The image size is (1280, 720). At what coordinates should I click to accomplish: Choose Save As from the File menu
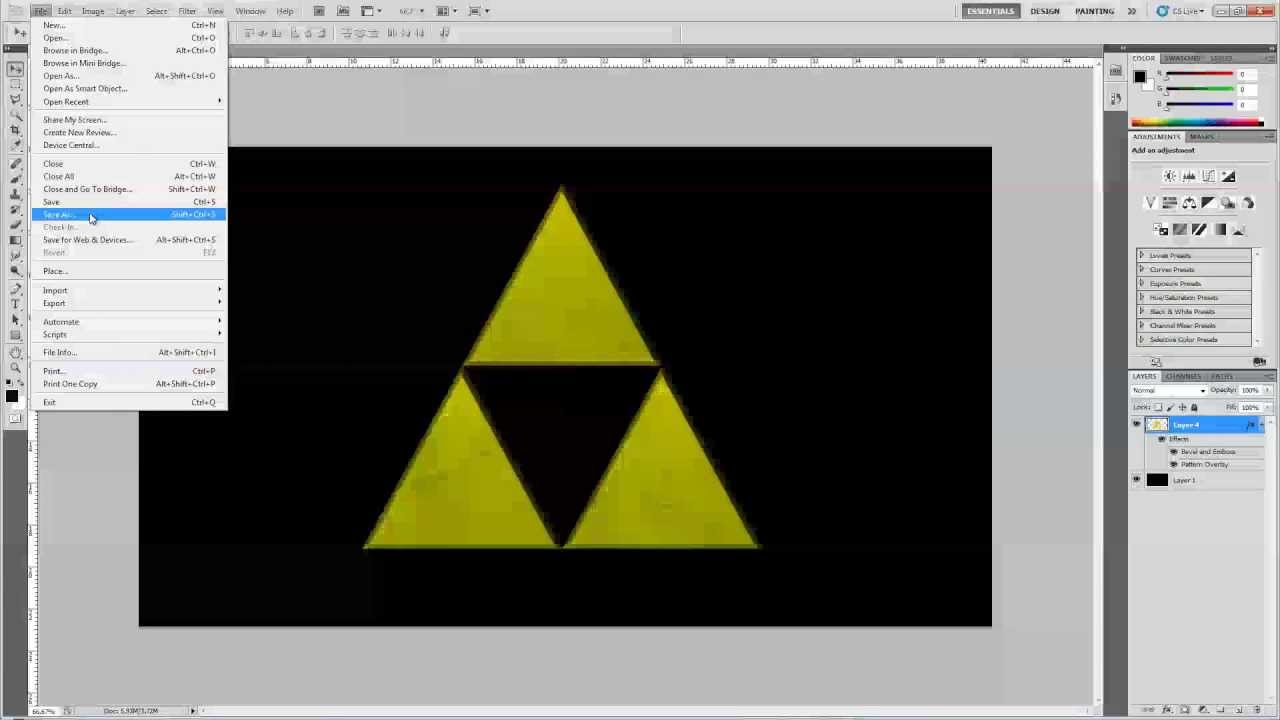point(58,215)
